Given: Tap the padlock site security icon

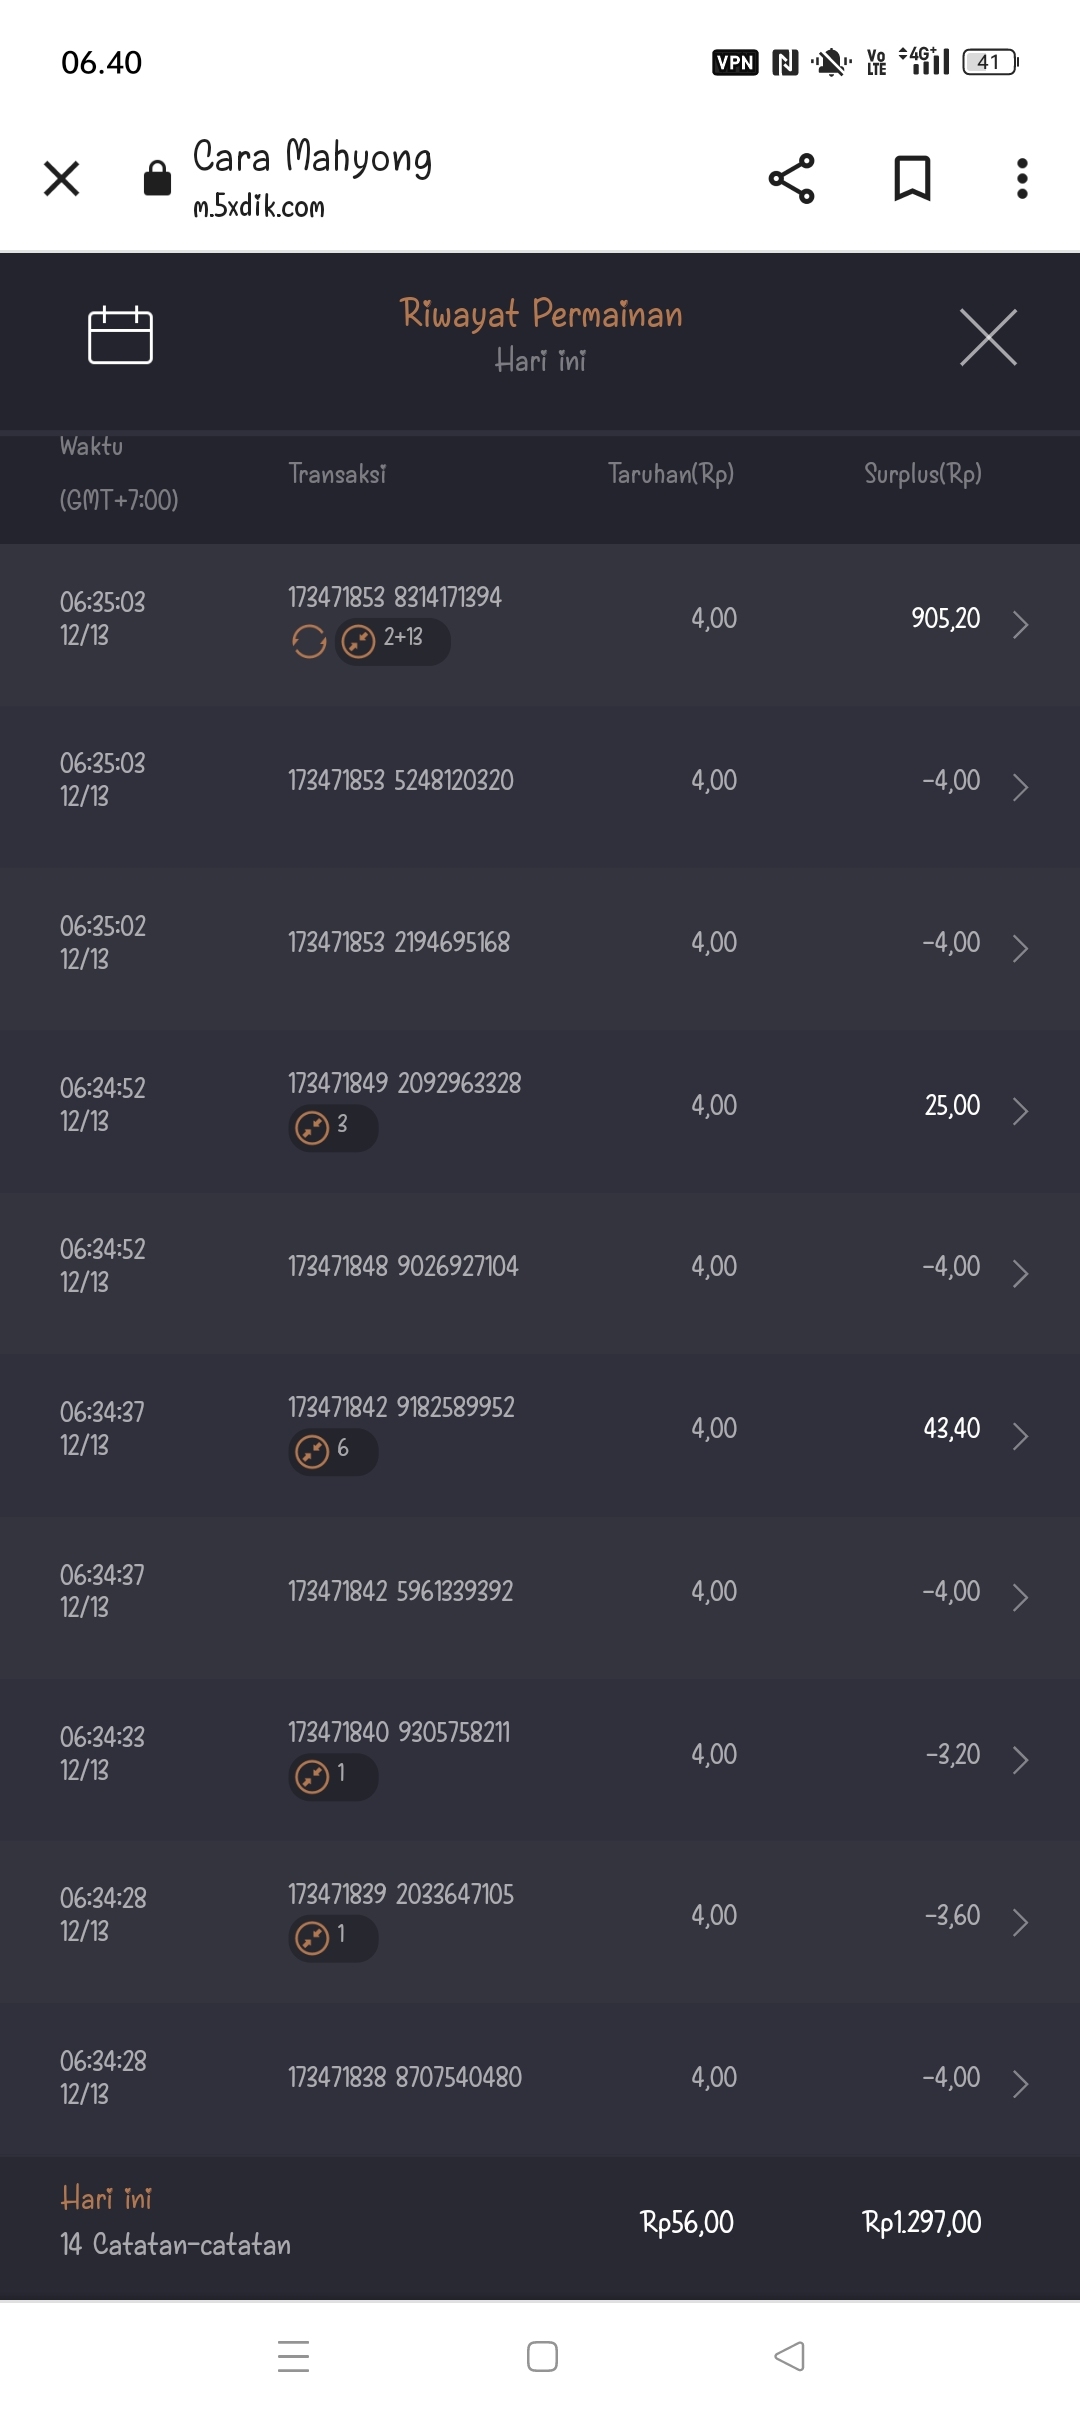Looking at the screenshot, I should pyautogui.click(x=157, y=179).
